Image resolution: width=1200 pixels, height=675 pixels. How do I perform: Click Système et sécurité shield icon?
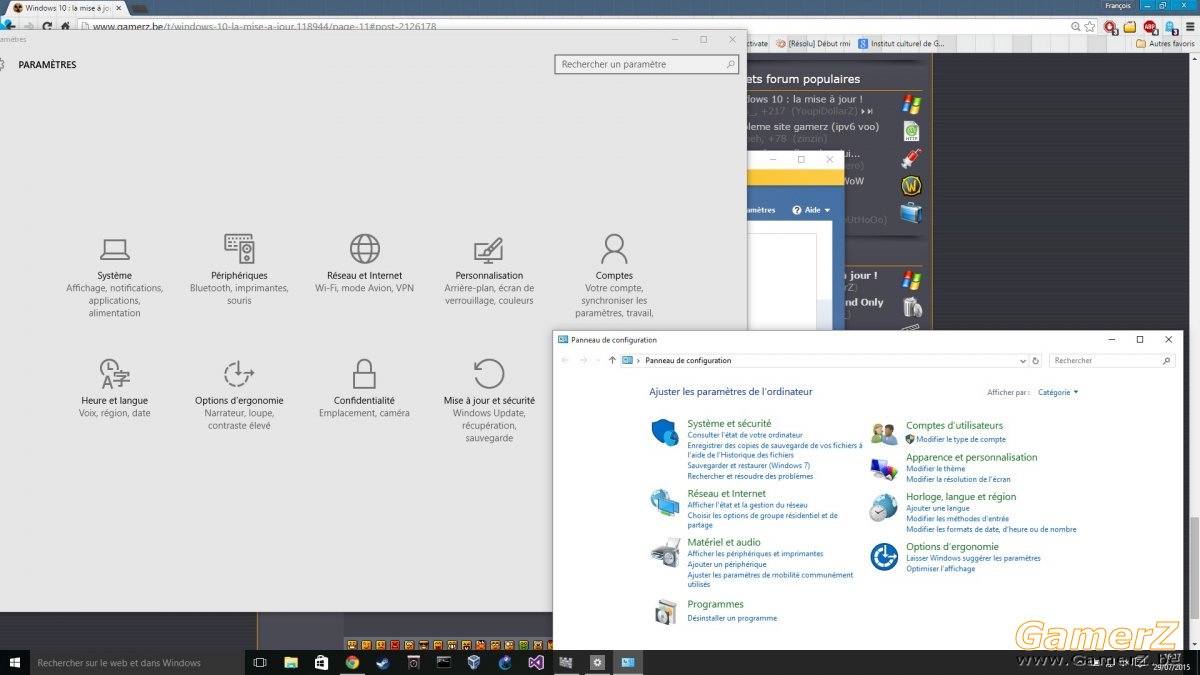click(x=665, y=432)
